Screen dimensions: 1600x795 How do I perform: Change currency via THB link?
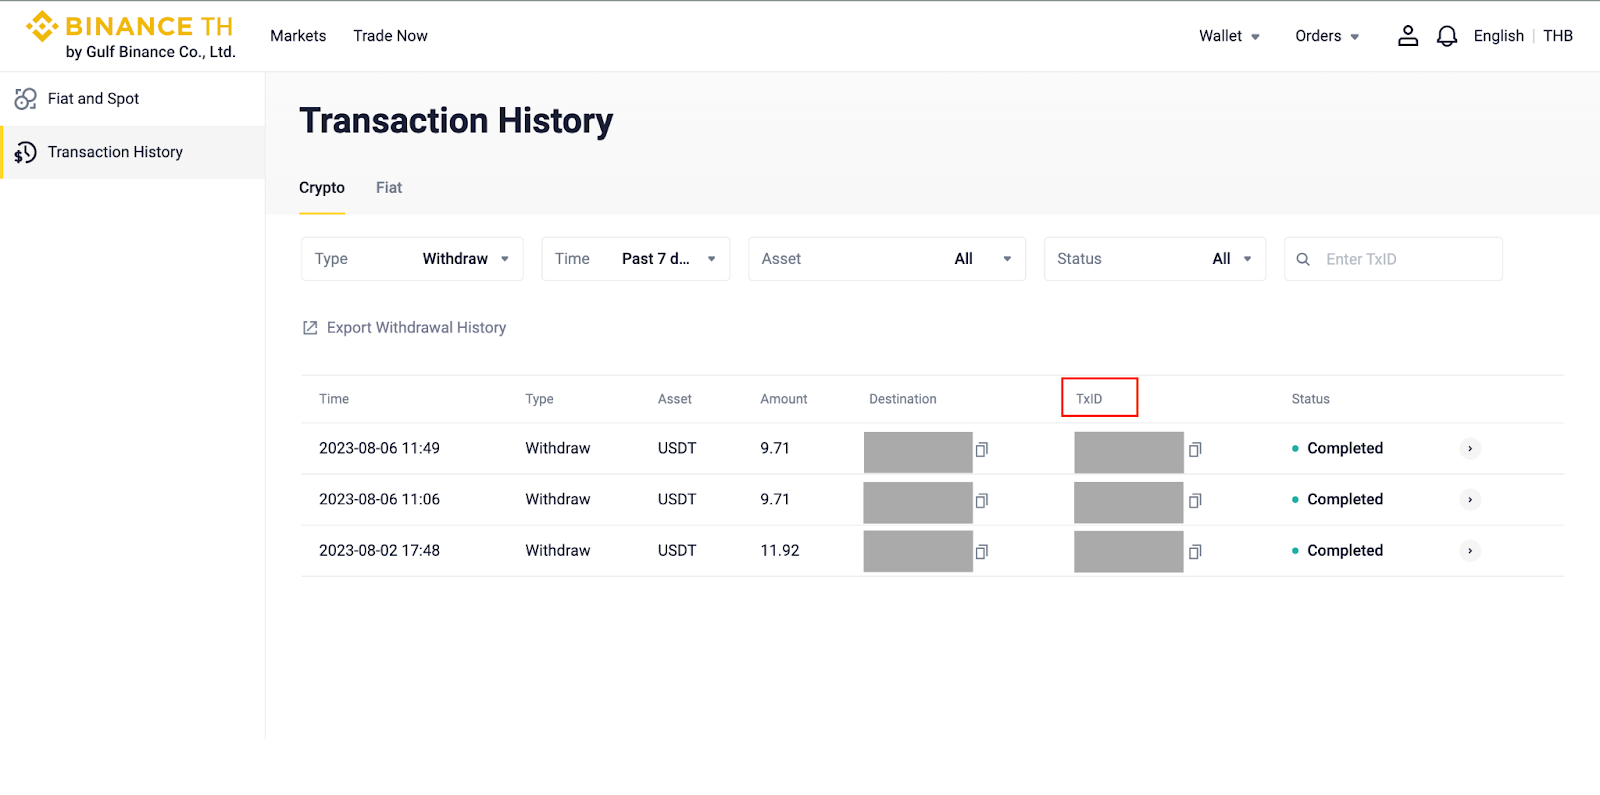coord(1558,36)
